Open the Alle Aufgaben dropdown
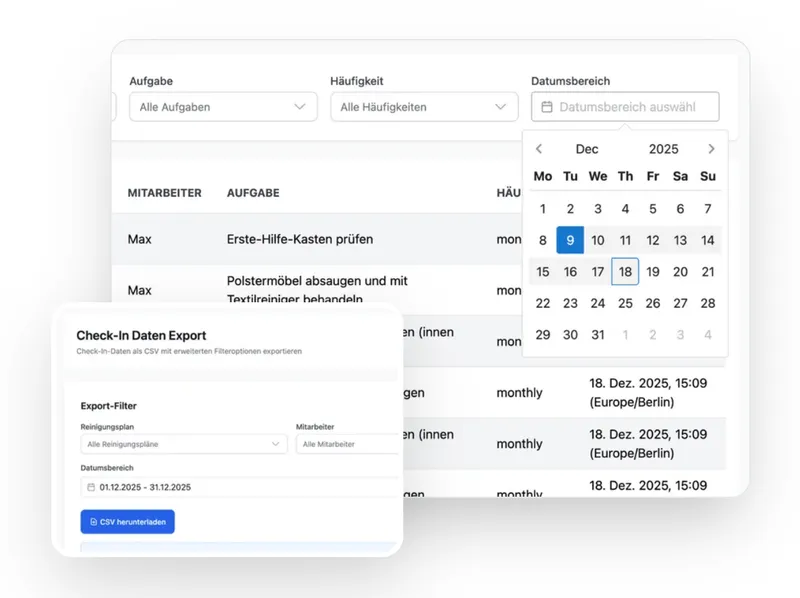The height and width of the screenshot is (598, 800). click(223, 107)
